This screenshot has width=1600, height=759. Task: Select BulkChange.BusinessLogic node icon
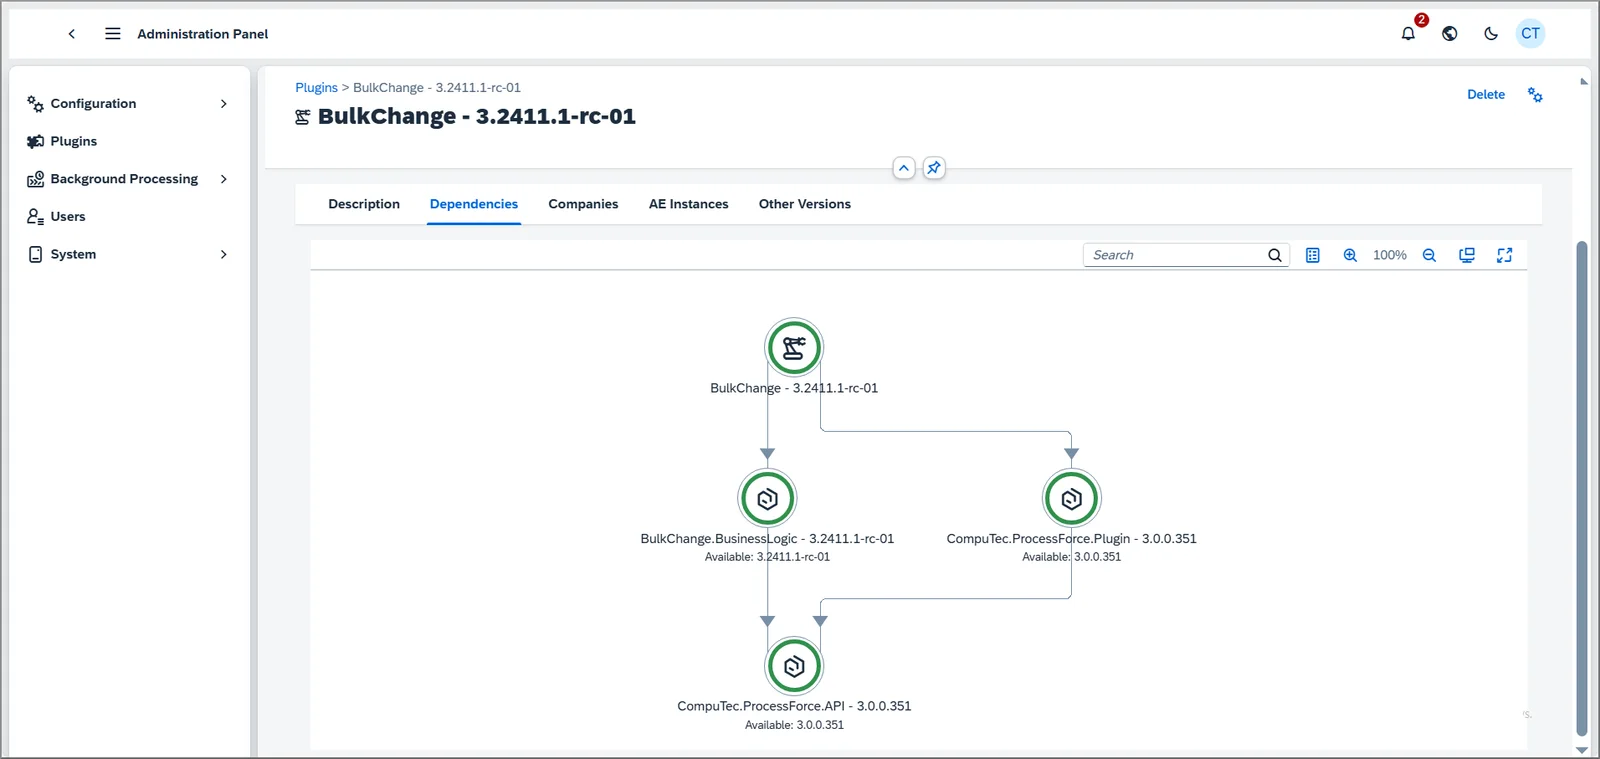pos(767,498)
